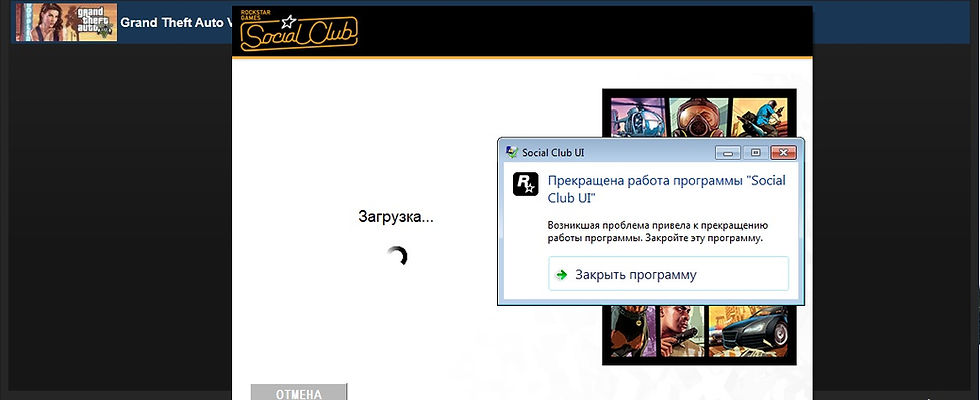This screenshot has width=980, height=400.
Task: Click the Social Club UI dialog title text
Action: coord(553,152)
